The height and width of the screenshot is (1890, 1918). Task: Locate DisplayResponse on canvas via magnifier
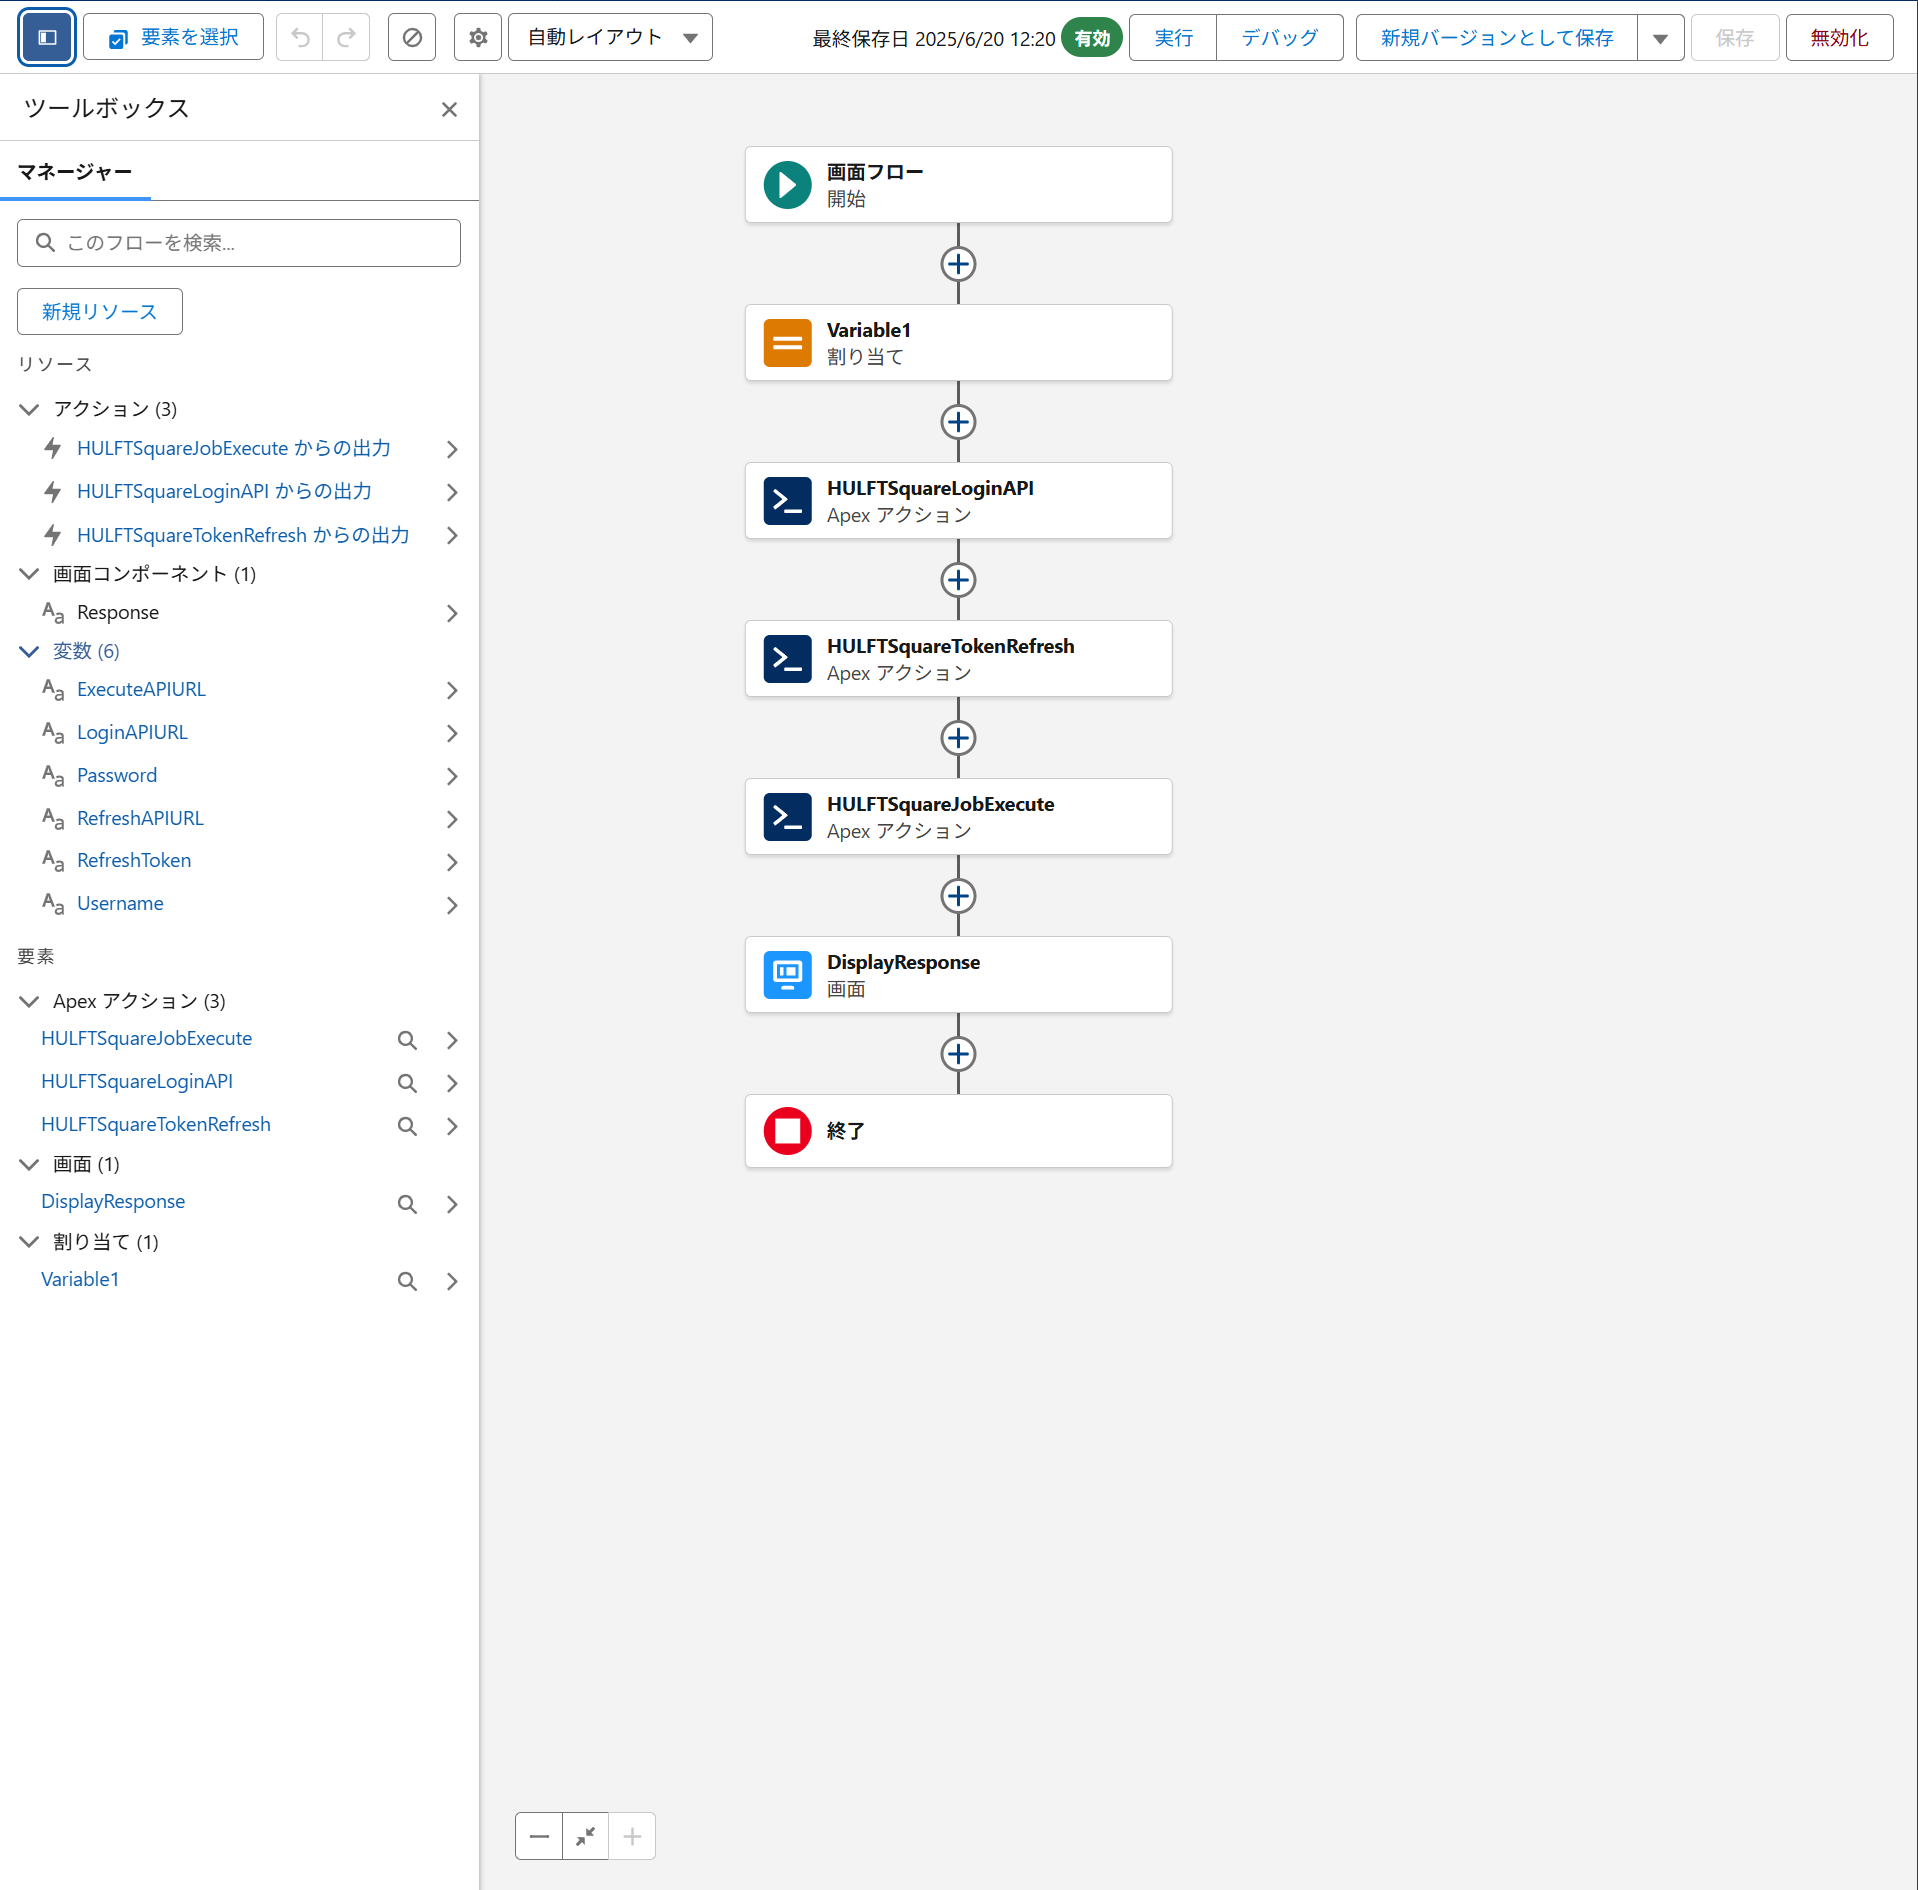coord(407,1204)
